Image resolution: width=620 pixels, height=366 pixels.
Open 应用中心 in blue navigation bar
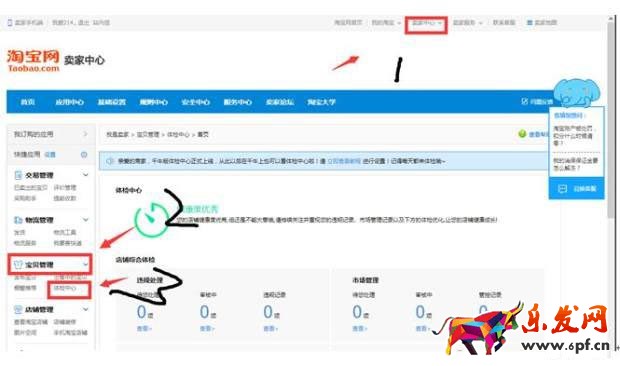point(70,102)
